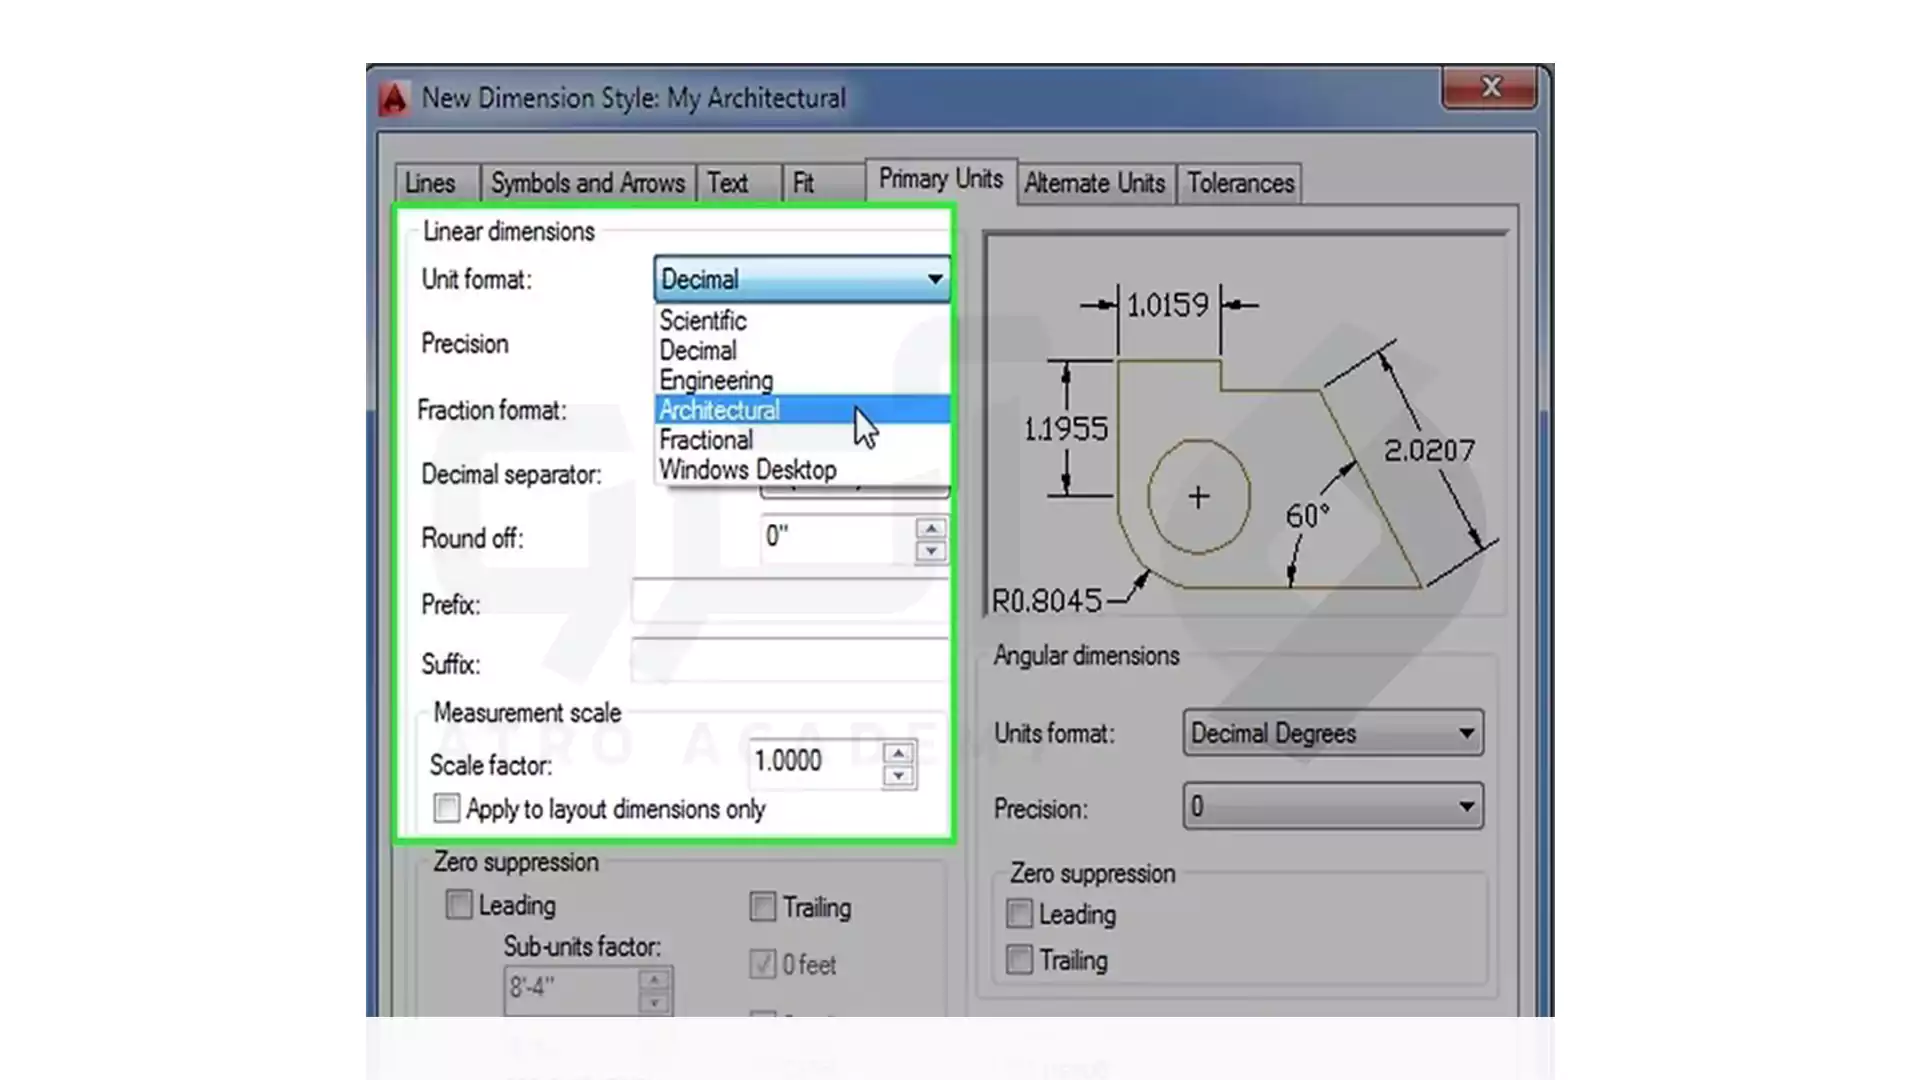Viewport: 1920px width, 1080px height.
Task: Increase Round off value with up arrow
Action: coord(931,528)
